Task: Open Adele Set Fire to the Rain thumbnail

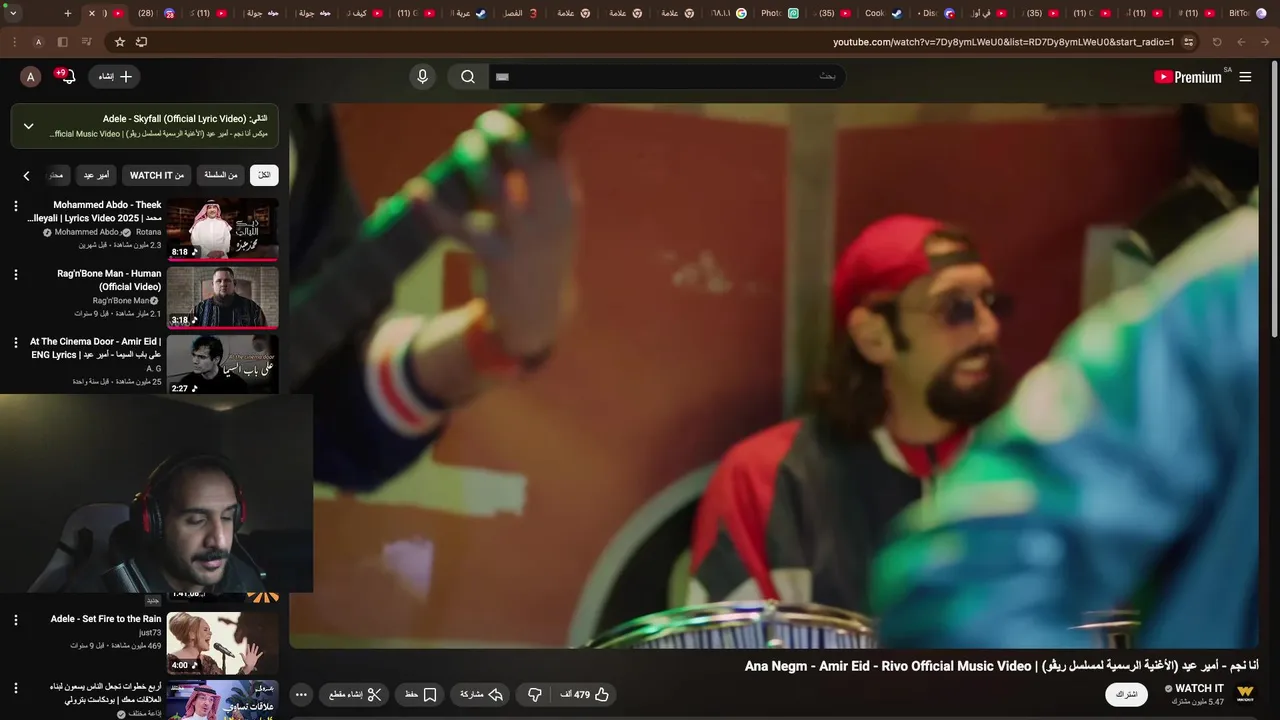Action: pos(222,643)
